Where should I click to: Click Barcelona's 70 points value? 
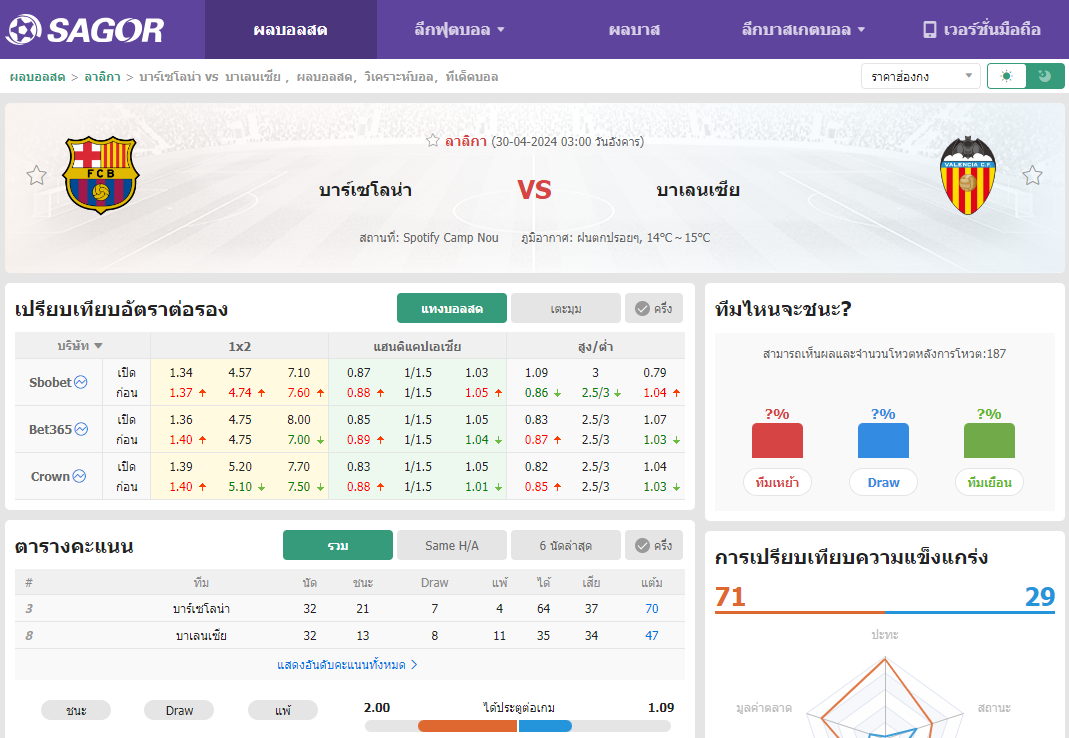pyautogui.click(x=652, y=608)
